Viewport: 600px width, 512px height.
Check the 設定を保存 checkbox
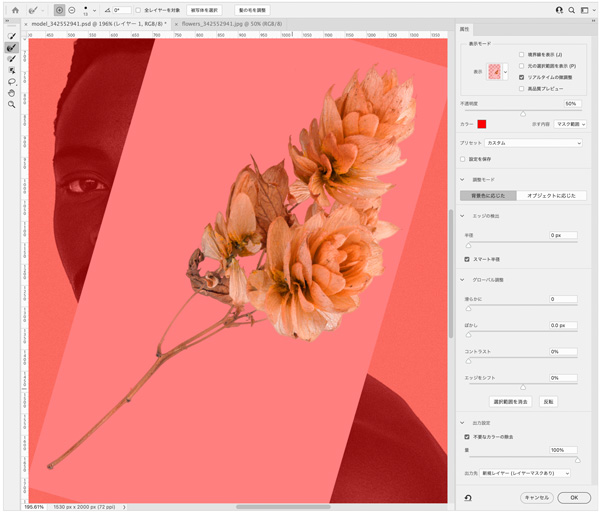click(463, 159)
